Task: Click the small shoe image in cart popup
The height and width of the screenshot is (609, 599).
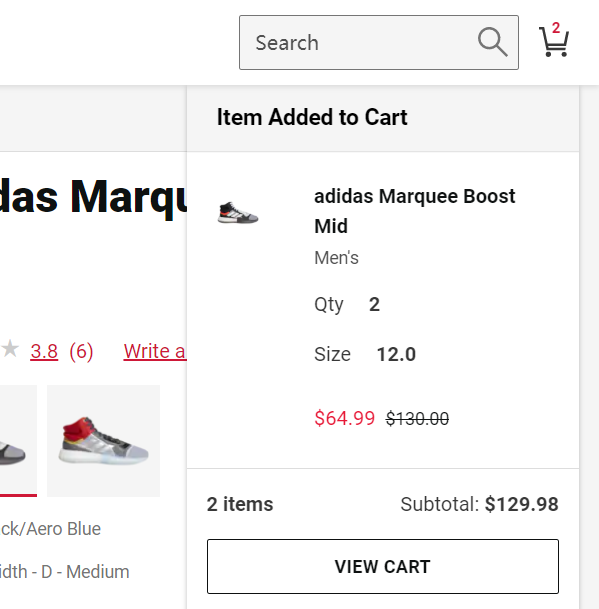Action: click(238, 212)
